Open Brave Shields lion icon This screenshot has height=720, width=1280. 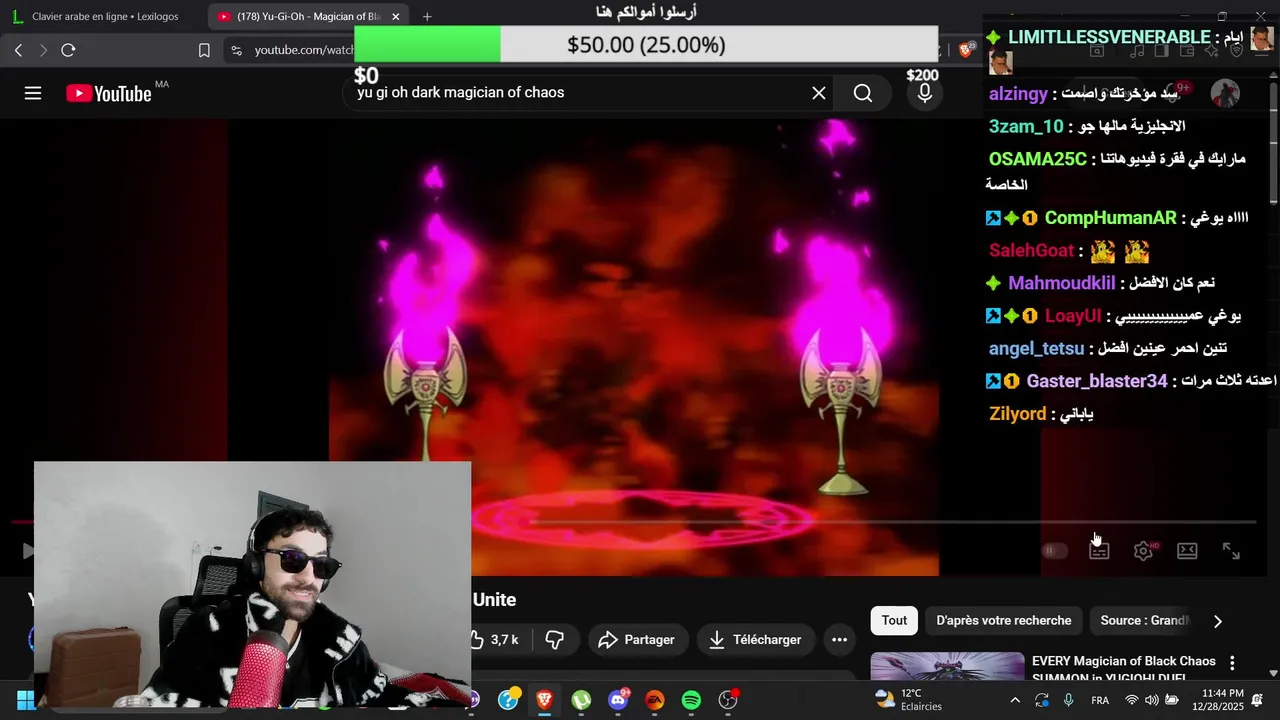pos(967,50)
